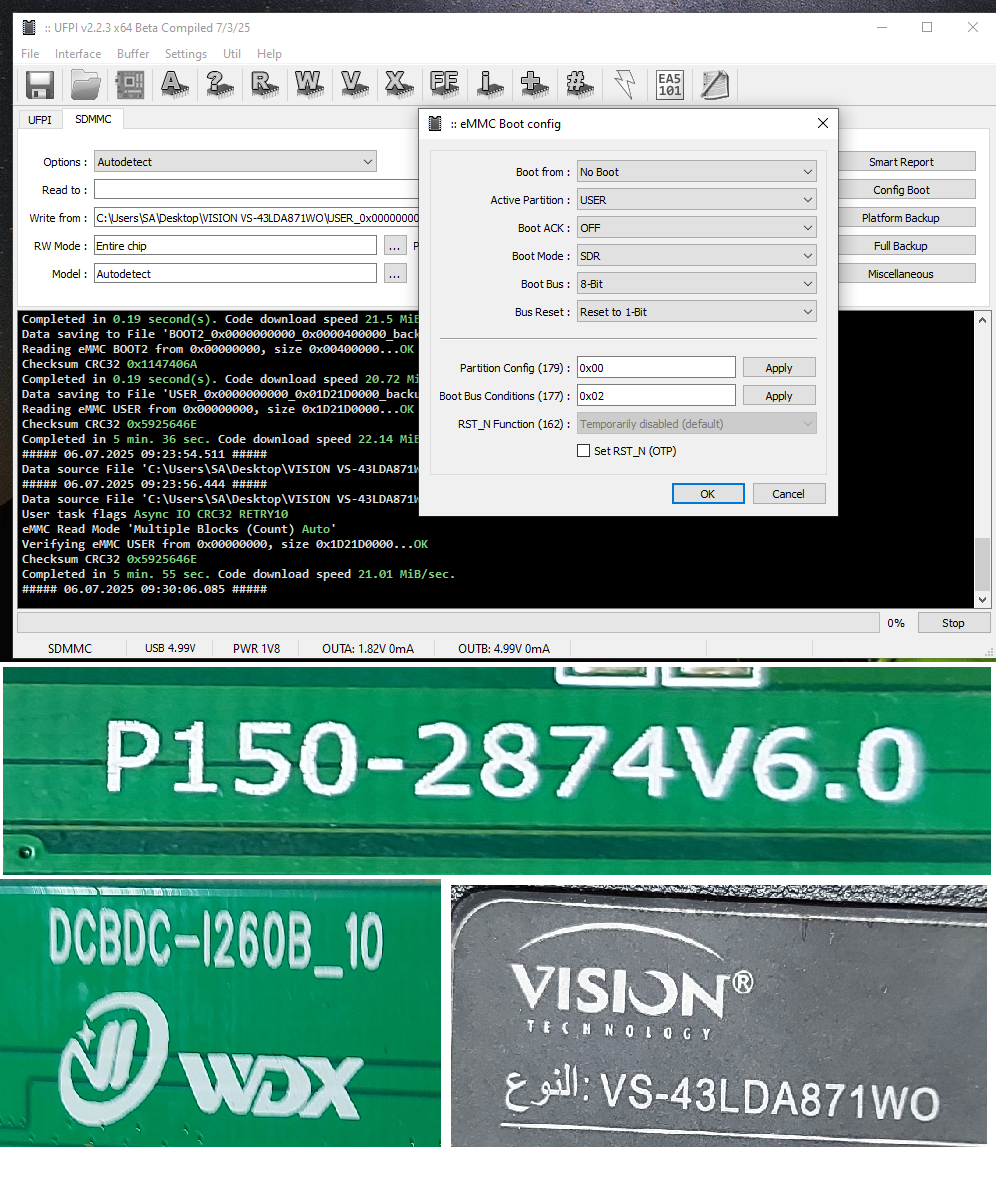Screen dimensions: 1000x1184
Task: Open the Interface menu
Action: coord(78,54)
